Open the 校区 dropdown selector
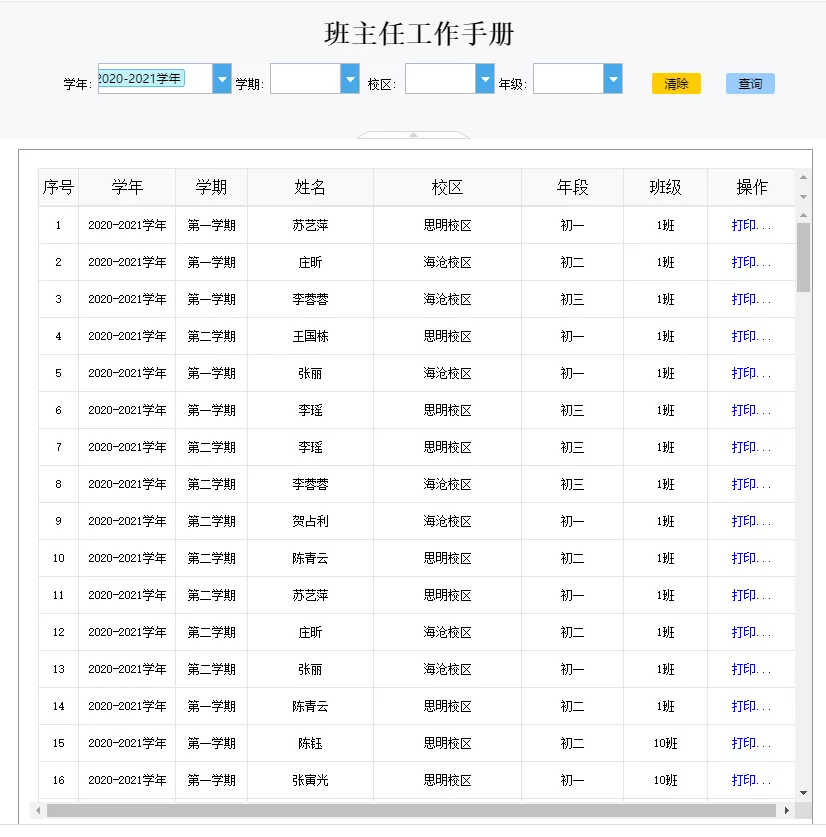 [x=485, y=79]
